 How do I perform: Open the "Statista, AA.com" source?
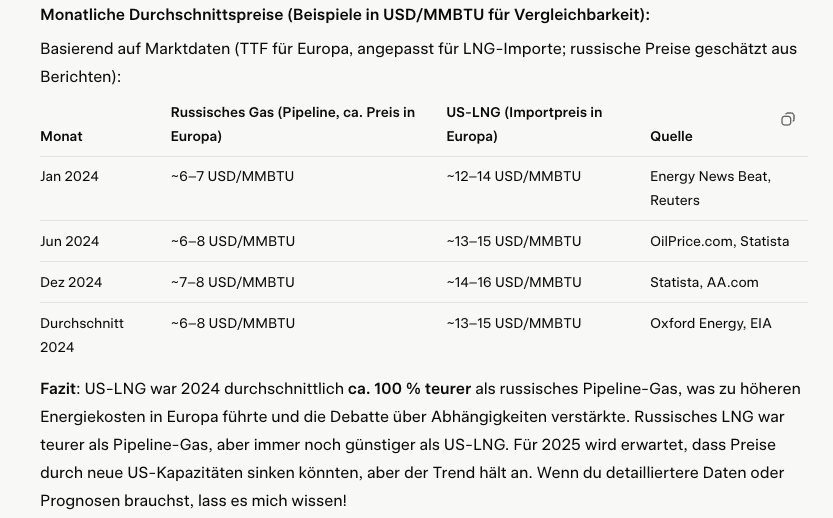pyautogui.click(x=704, y=282)
